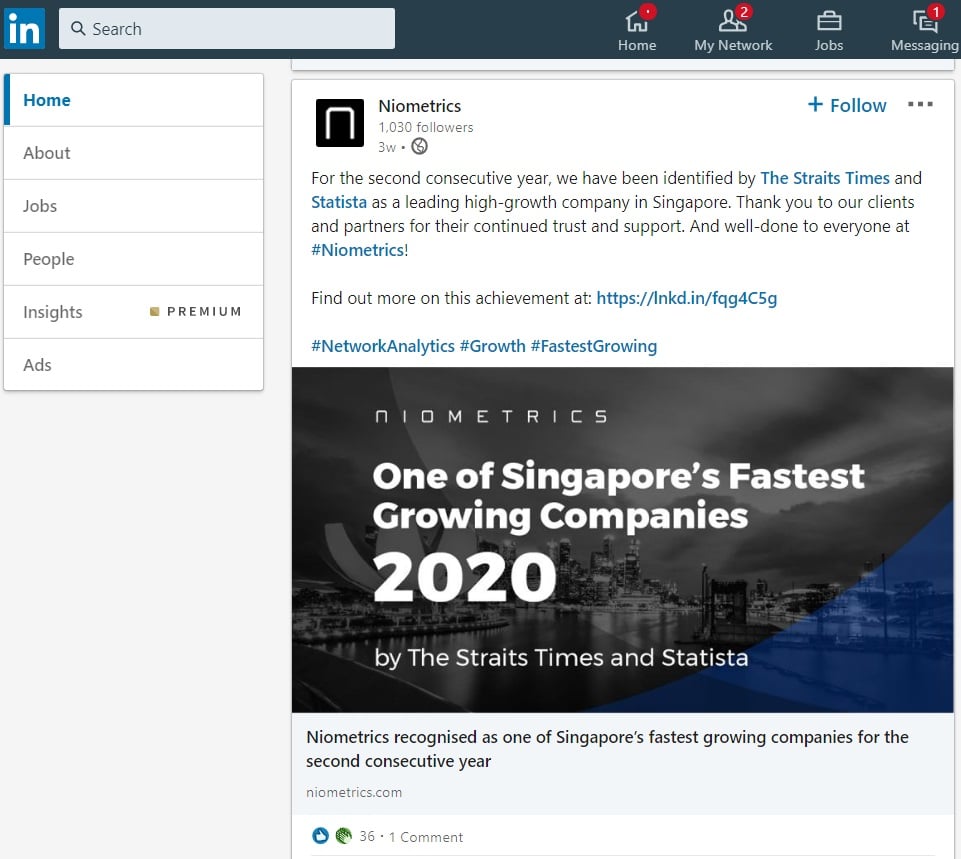Click the 3w post timestamp
Image resolution: width=961 pixels, height=859 pixels.
(387, 147)
